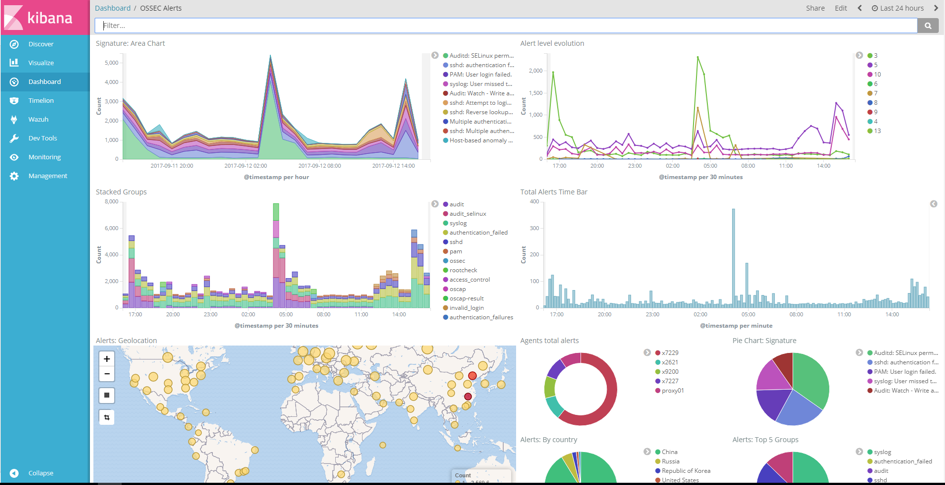Click the Timelion sidebar icon
This screenshot has width=945, height=485.
point(14,101)
